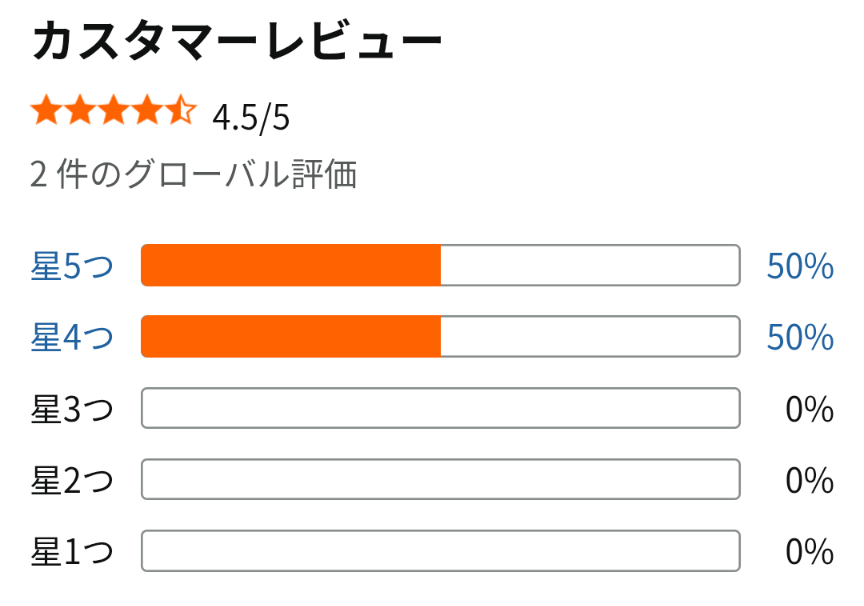The height and width of the screenshot is (606, 864).
Task: Click the empty 1-star rating bar
Action: point(440,551)
